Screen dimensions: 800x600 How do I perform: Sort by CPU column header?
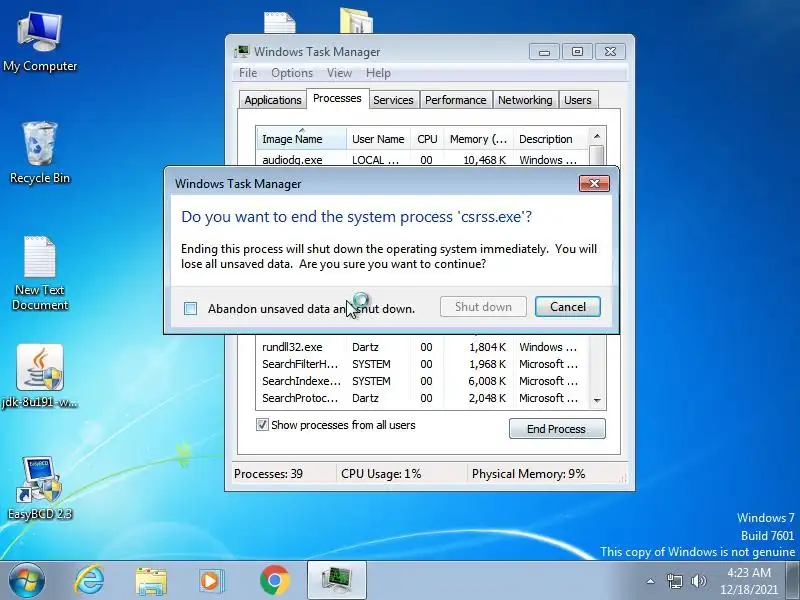point(427,139)
